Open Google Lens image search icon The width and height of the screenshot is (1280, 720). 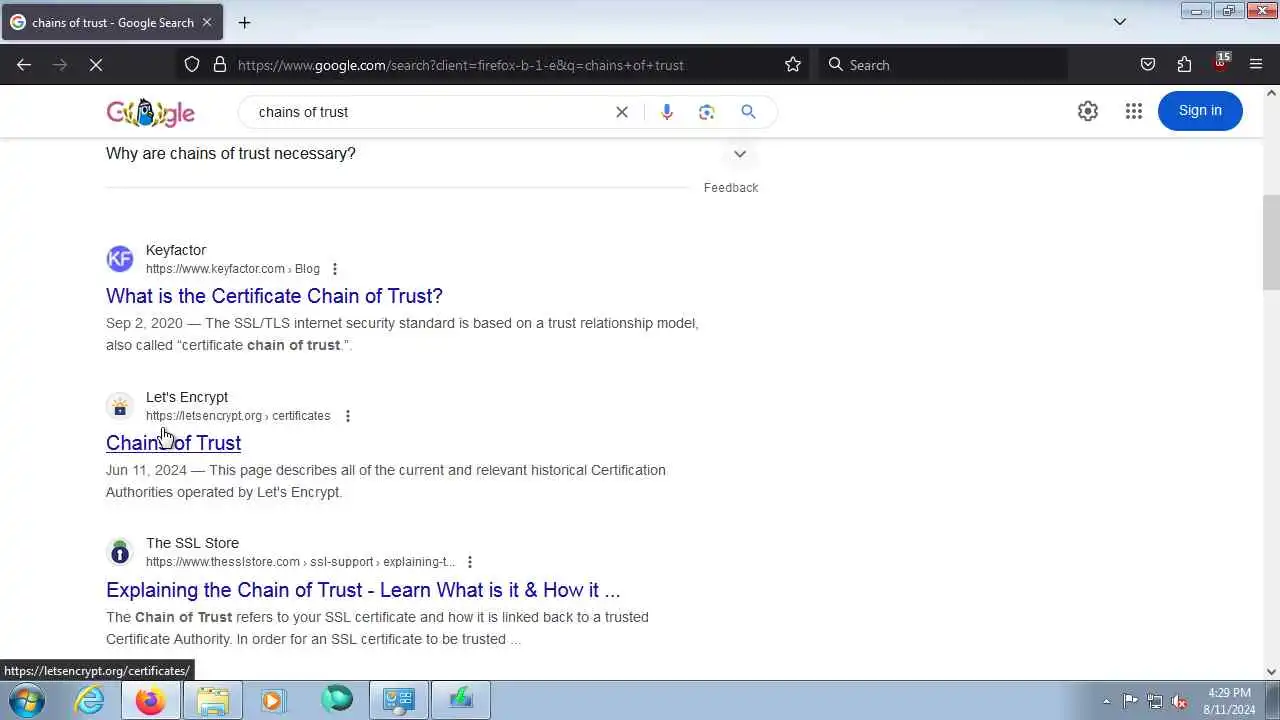coord(707,112)
